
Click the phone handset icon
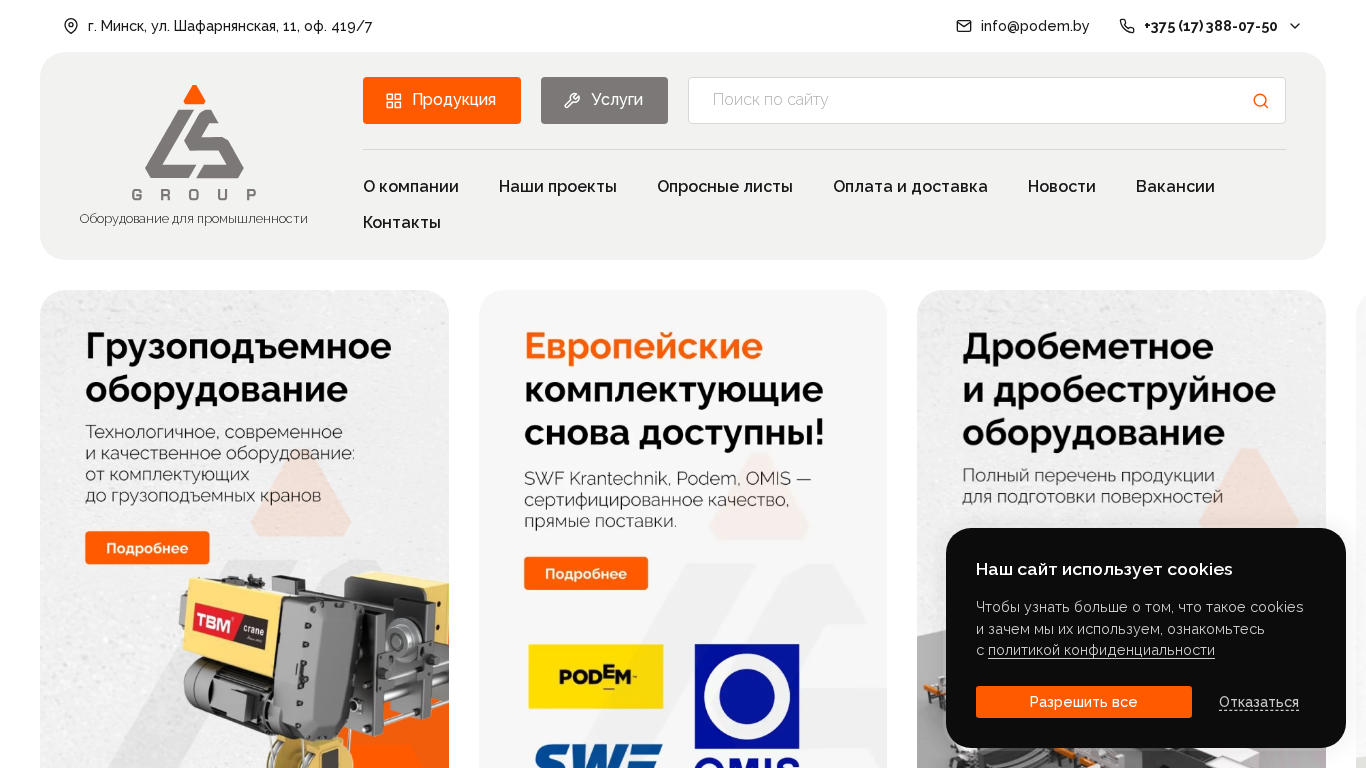click(1127, 26)
